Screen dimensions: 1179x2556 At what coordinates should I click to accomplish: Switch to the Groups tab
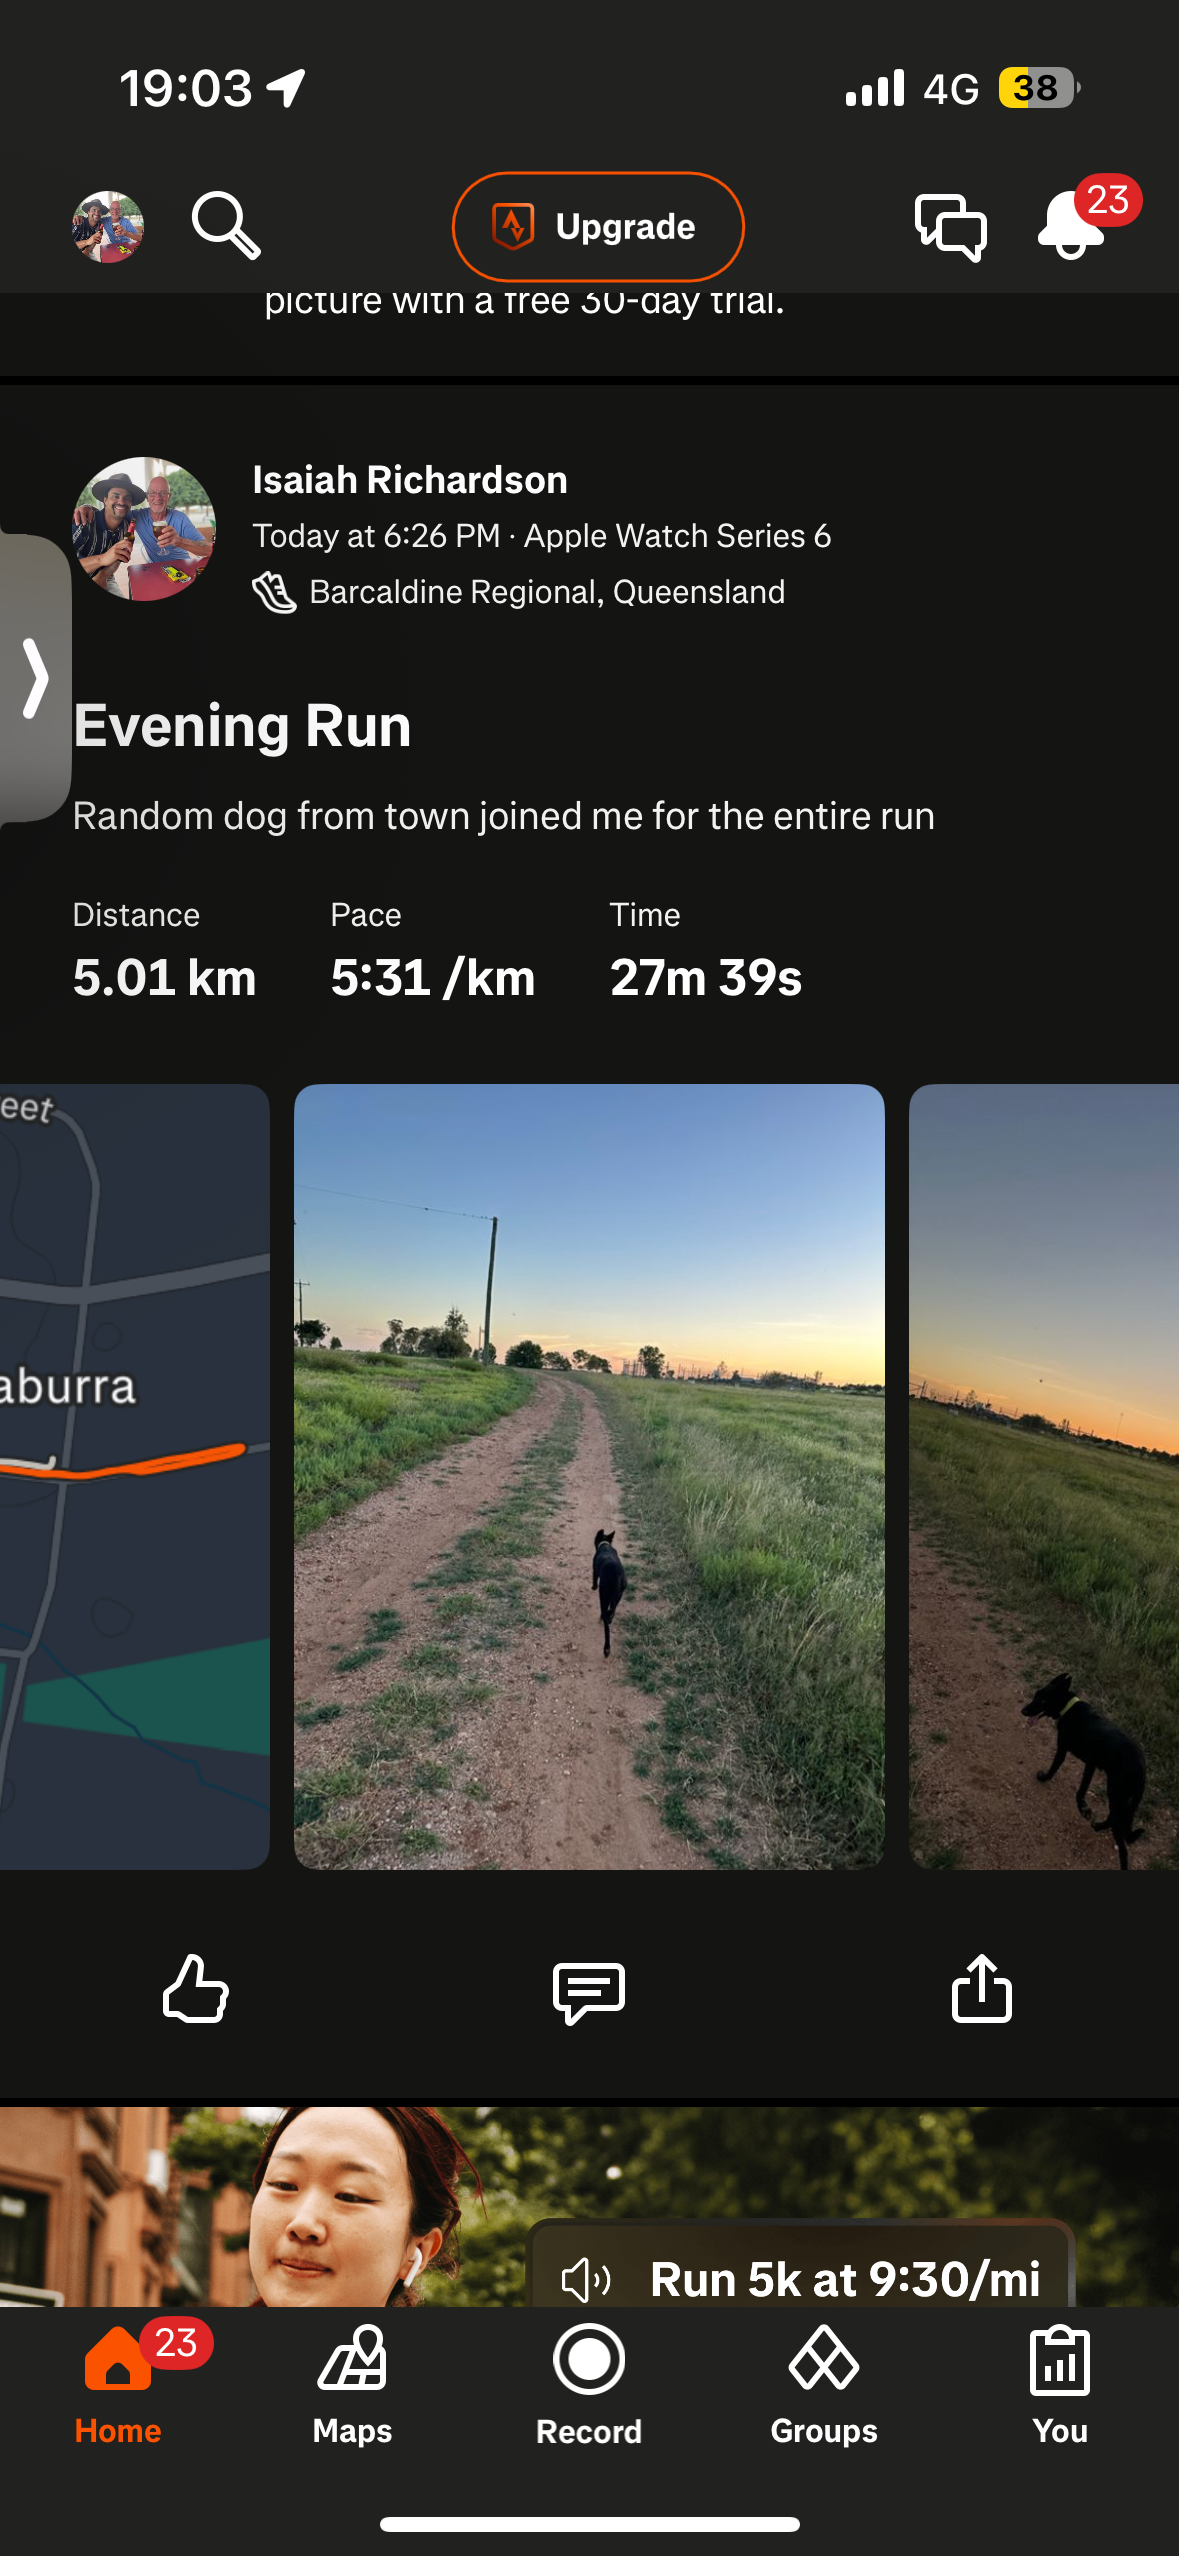(x=824, y=2385)
